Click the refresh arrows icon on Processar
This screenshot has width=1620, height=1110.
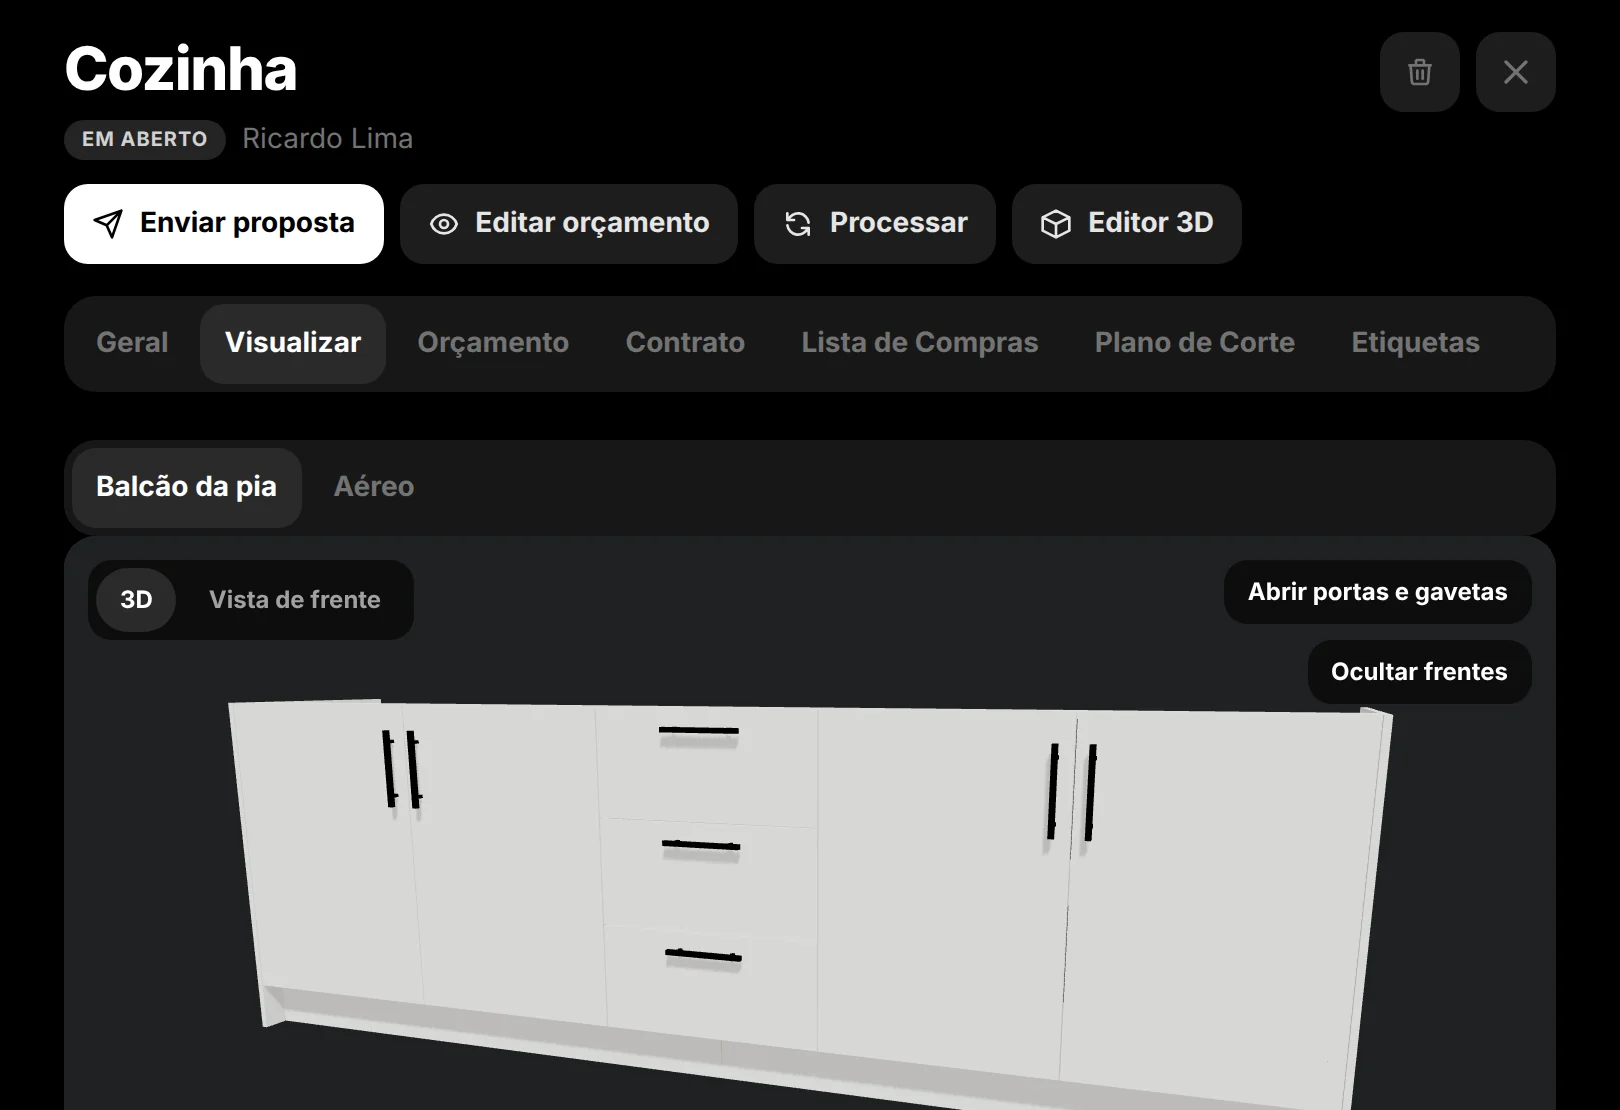click(798, 224)
